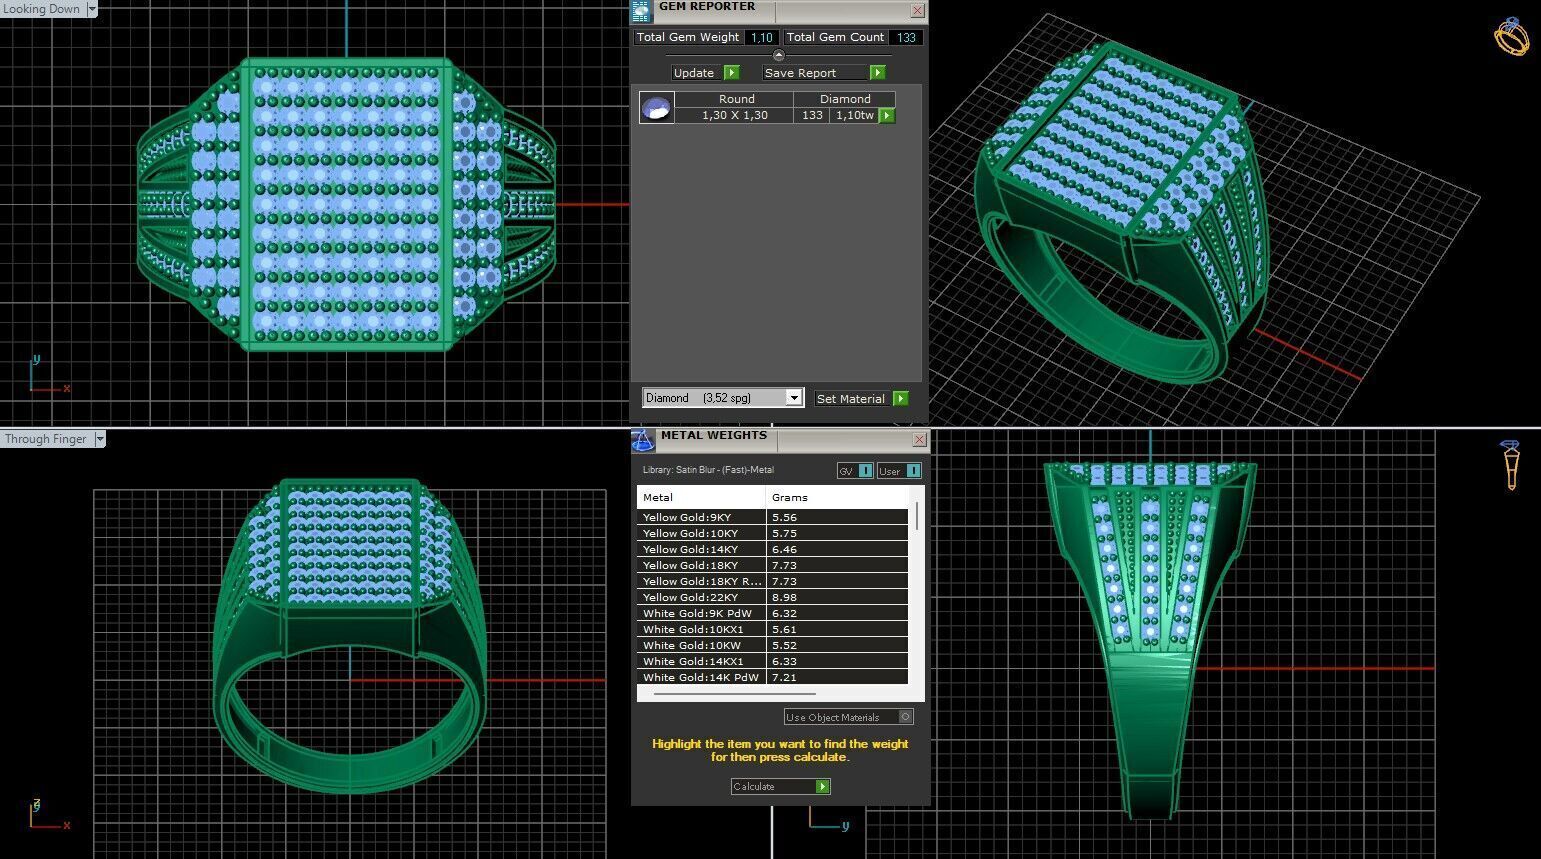The image size is (1541, 859).
Task: Select the Yellow Gold:14KY row
Action: pos(772,549)
